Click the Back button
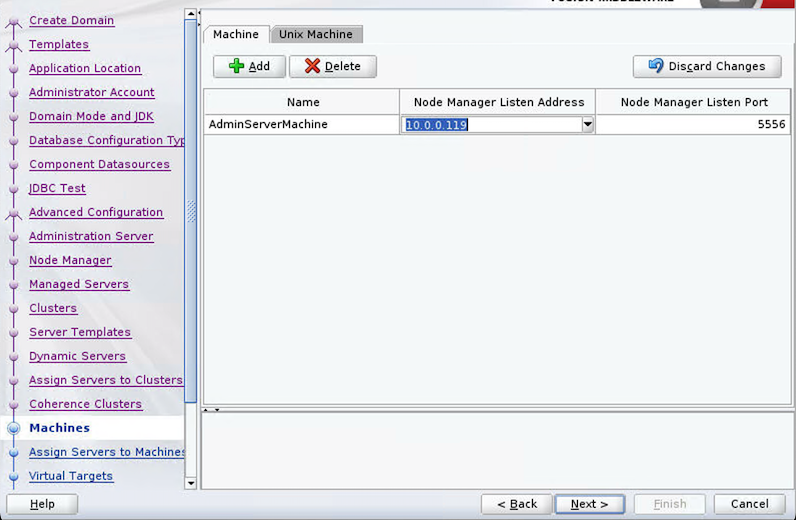Viewport: 796px width, 520px height. point(516,504)
